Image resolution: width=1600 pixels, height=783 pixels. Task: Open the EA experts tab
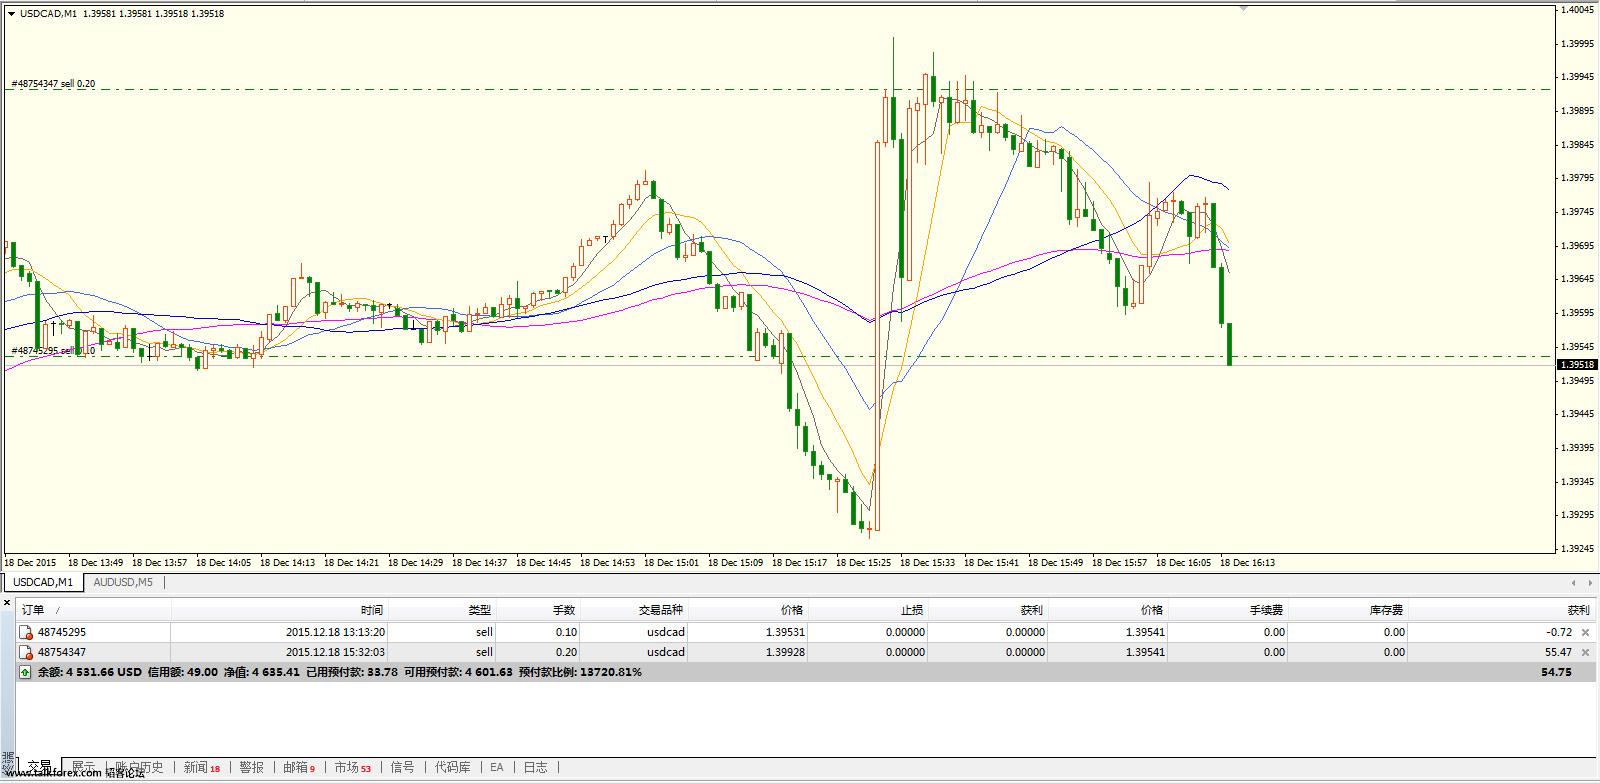[496, 767]
